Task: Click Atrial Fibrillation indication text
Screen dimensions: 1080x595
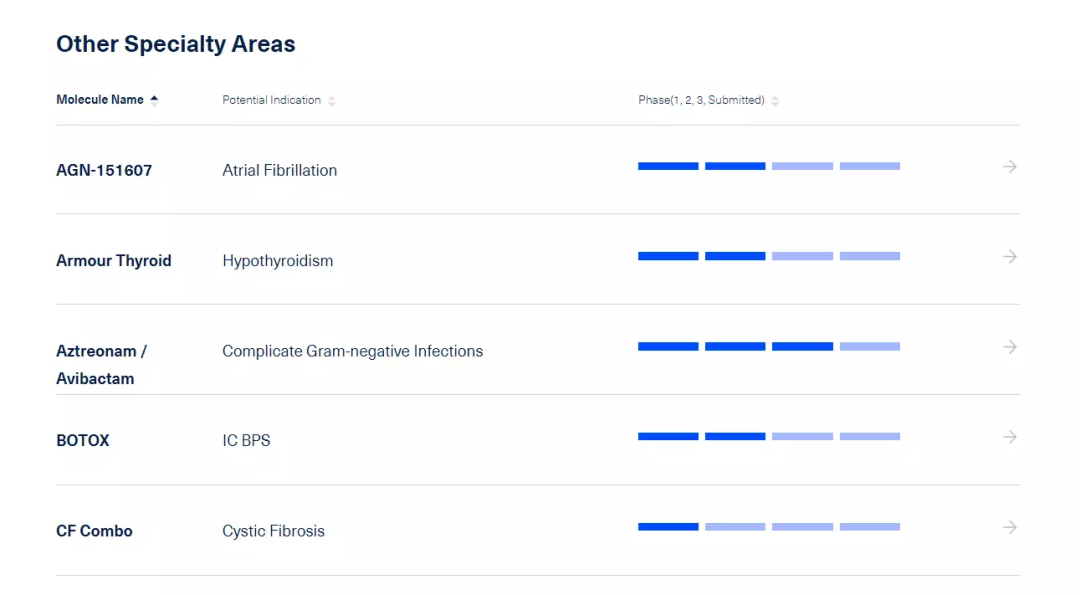Action: pos(279,170)
